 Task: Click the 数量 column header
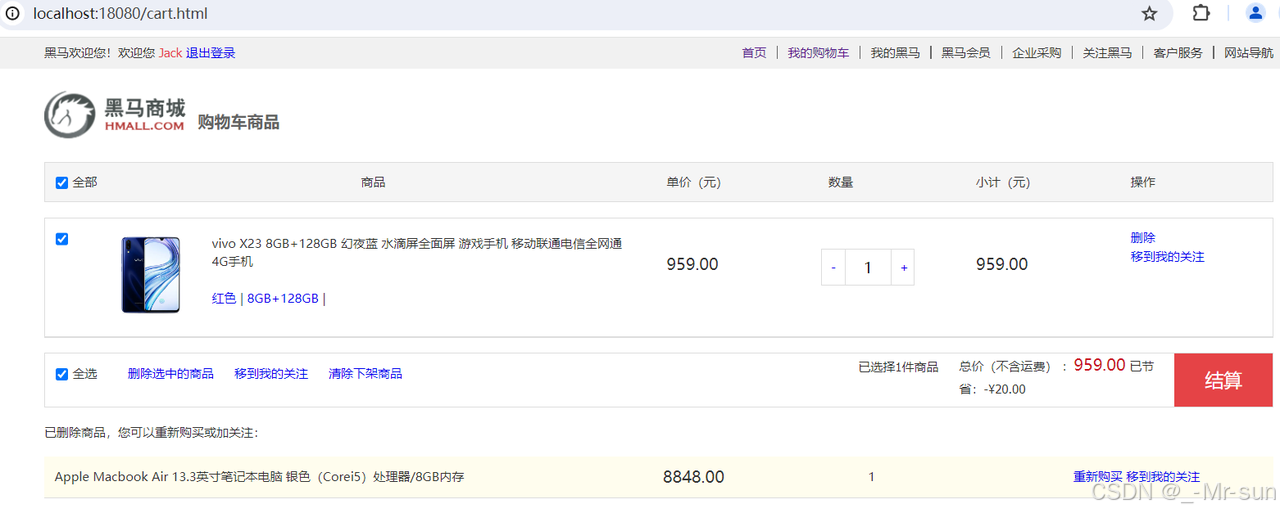(x=841, y=183)
